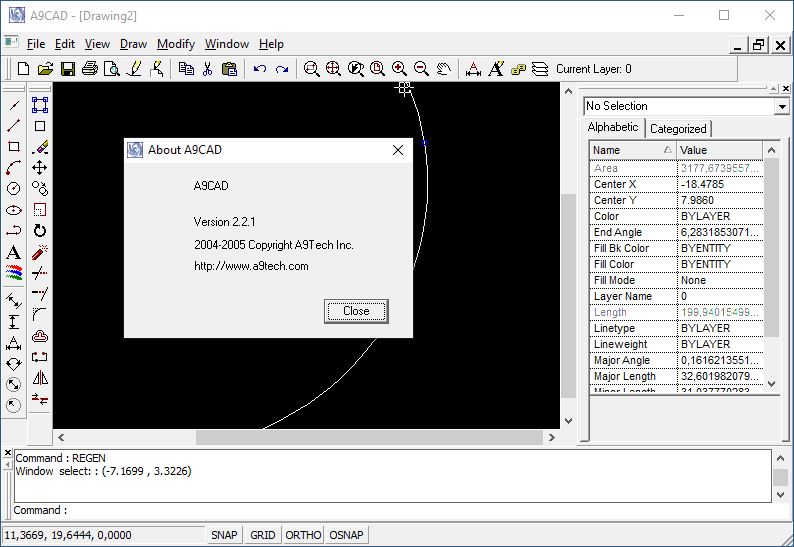Create a new drawing with the blank page icon

(23, 68)
